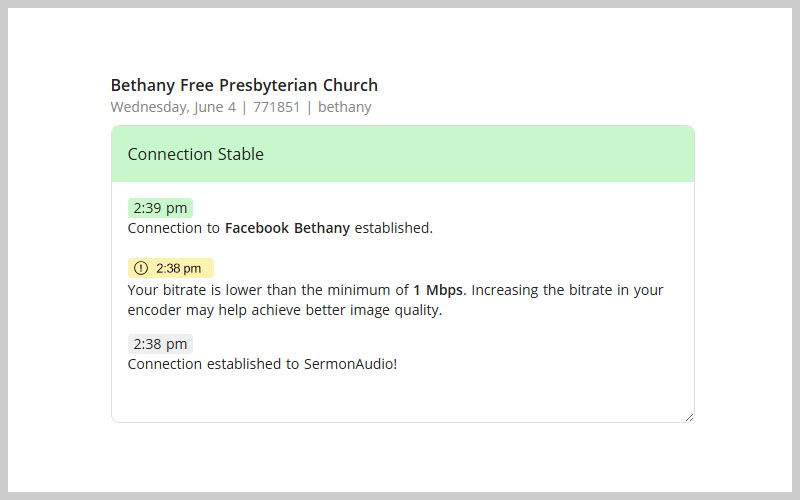The width and height of the screenshot is (800, 500).
Task: Click empty area inside the log panel bottom
Action: click(x=403, y=398)
